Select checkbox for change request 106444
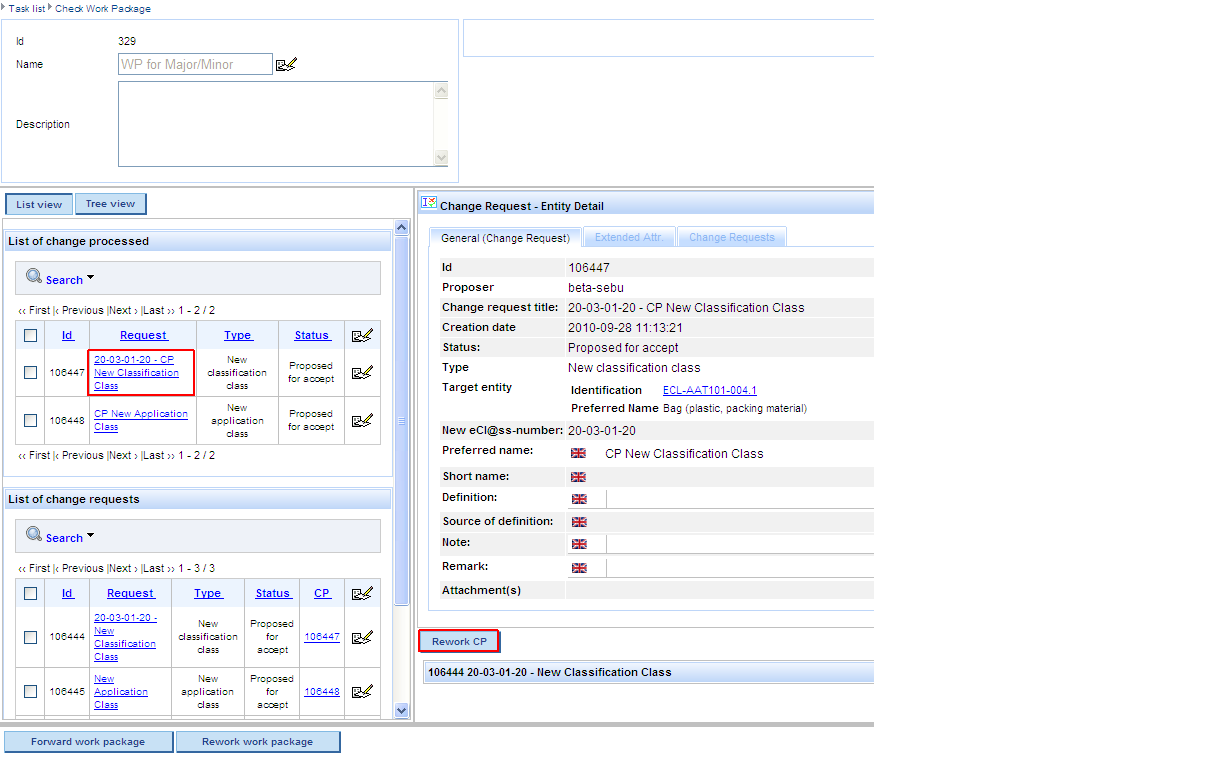The width and height of the screenshot is (1220, 759). 31,637
